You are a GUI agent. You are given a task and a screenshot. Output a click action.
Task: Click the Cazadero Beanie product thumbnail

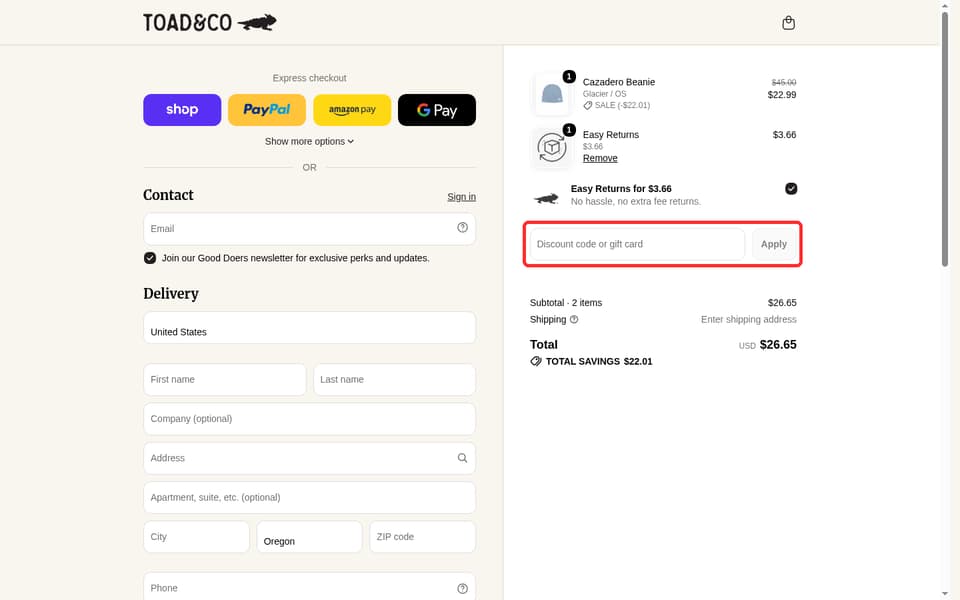(x=552, y=94)
